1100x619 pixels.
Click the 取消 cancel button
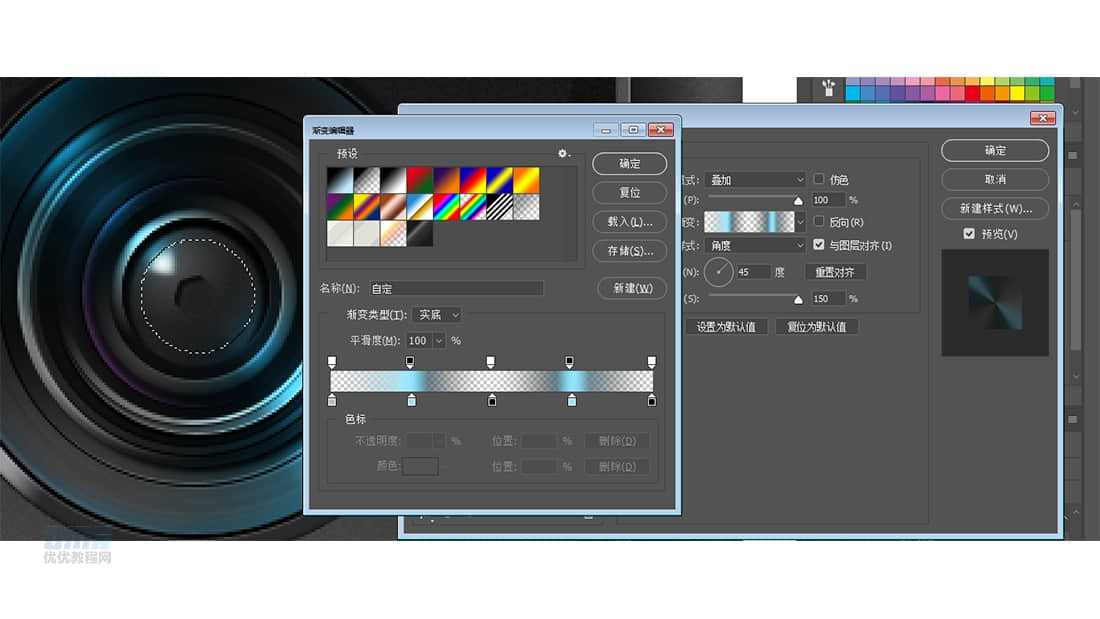coord(995,180)
